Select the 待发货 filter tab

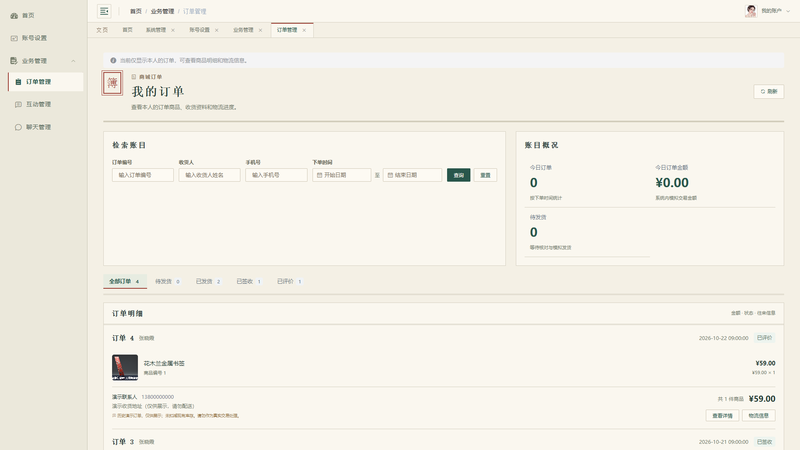click(167, 281)
